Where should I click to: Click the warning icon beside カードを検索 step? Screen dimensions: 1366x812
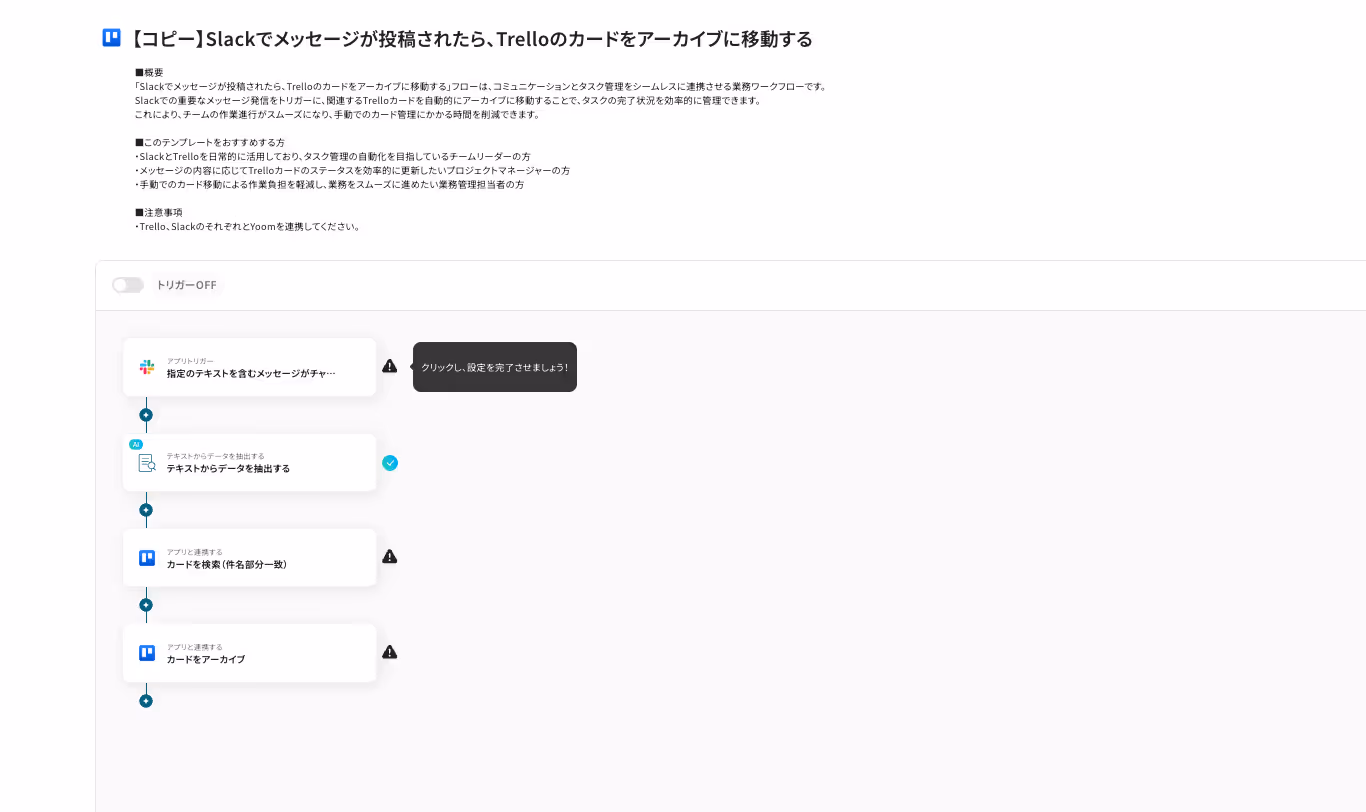[390, 556]
